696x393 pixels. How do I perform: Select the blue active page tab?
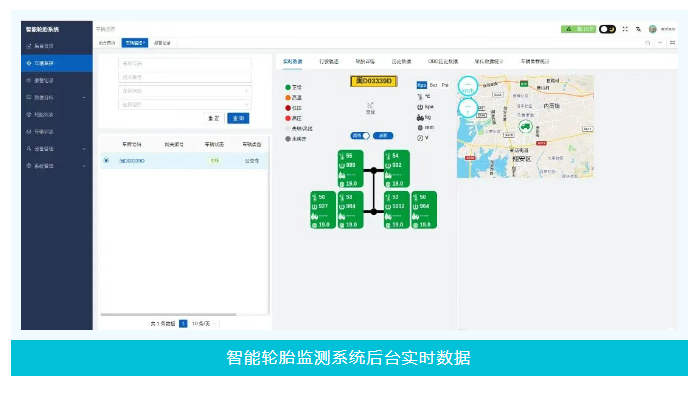click(x=134, y=43)
